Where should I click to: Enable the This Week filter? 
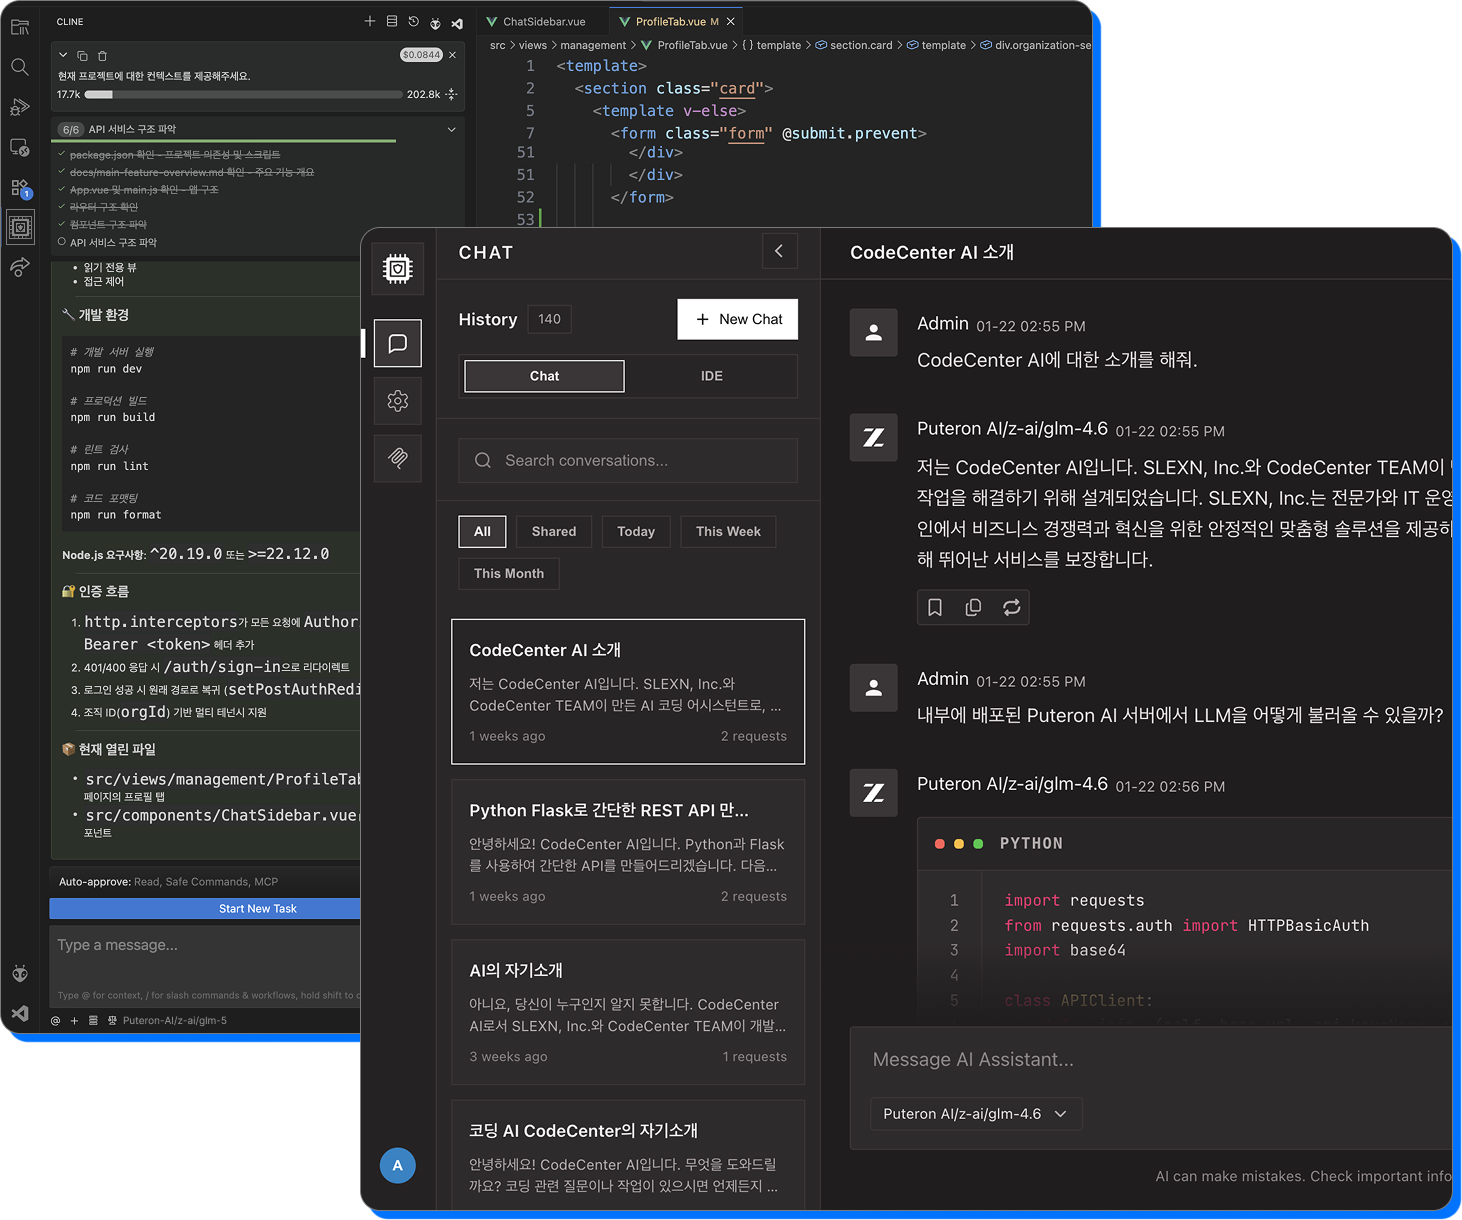728,532
